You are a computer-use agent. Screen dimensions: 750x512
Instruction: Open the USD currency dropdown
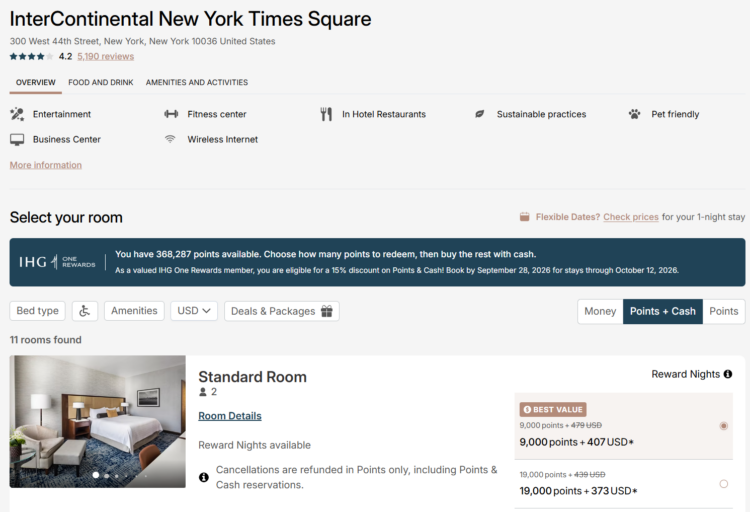coord(194,311)
